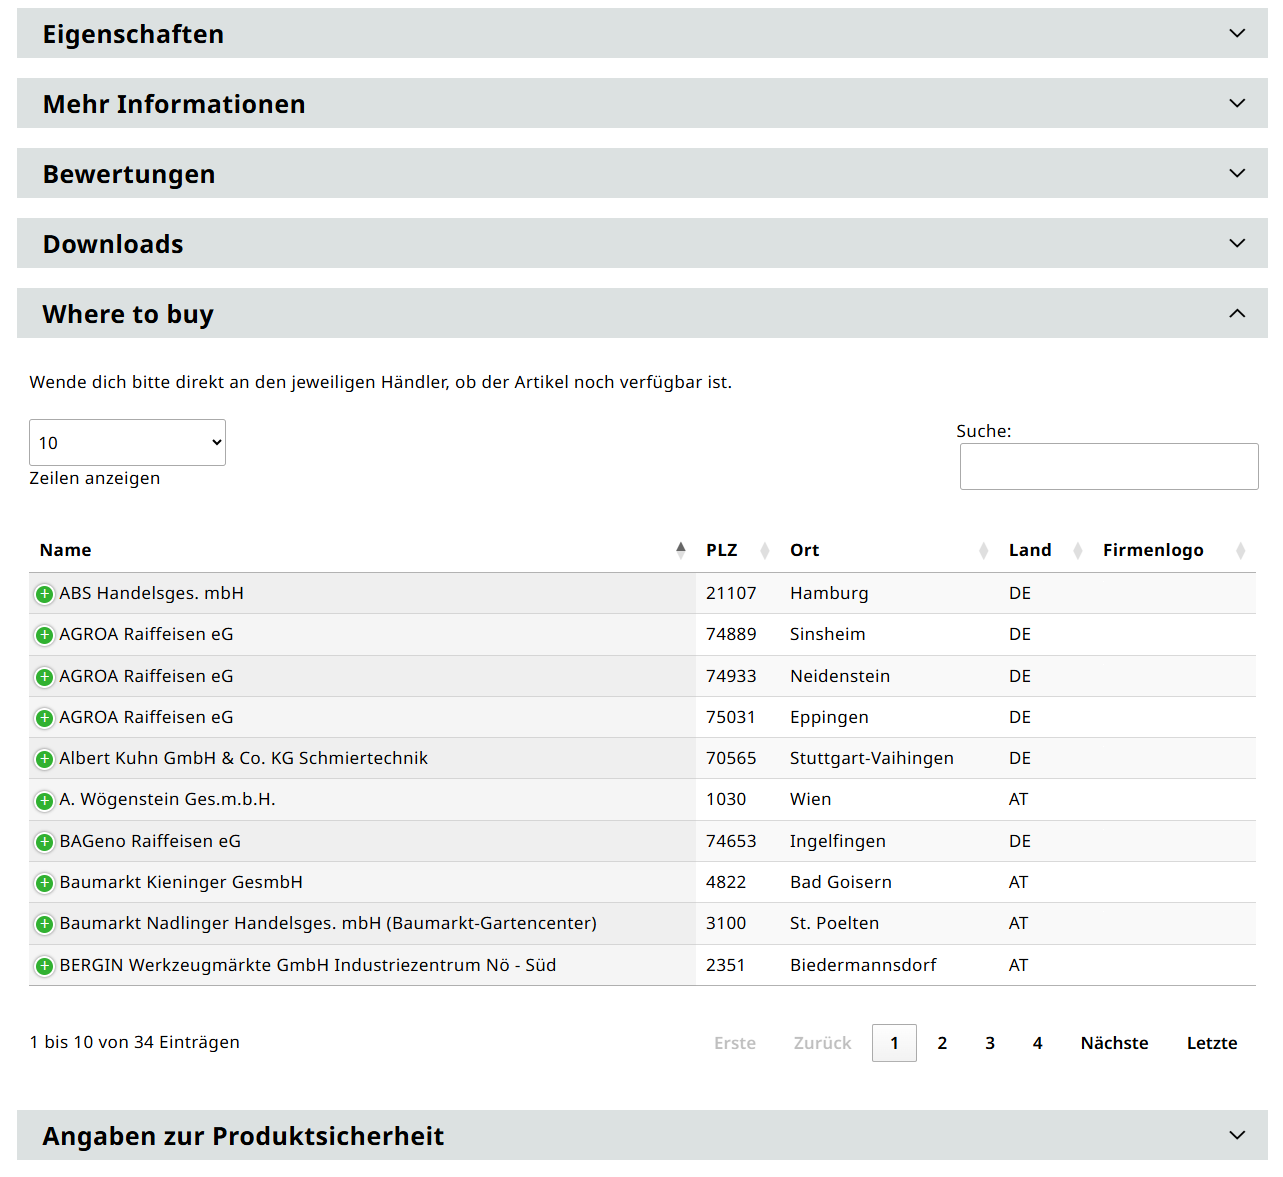The image size is (1283, 1177).
Task: Select current page 1 button
Action: click(x=894, y=1043)
